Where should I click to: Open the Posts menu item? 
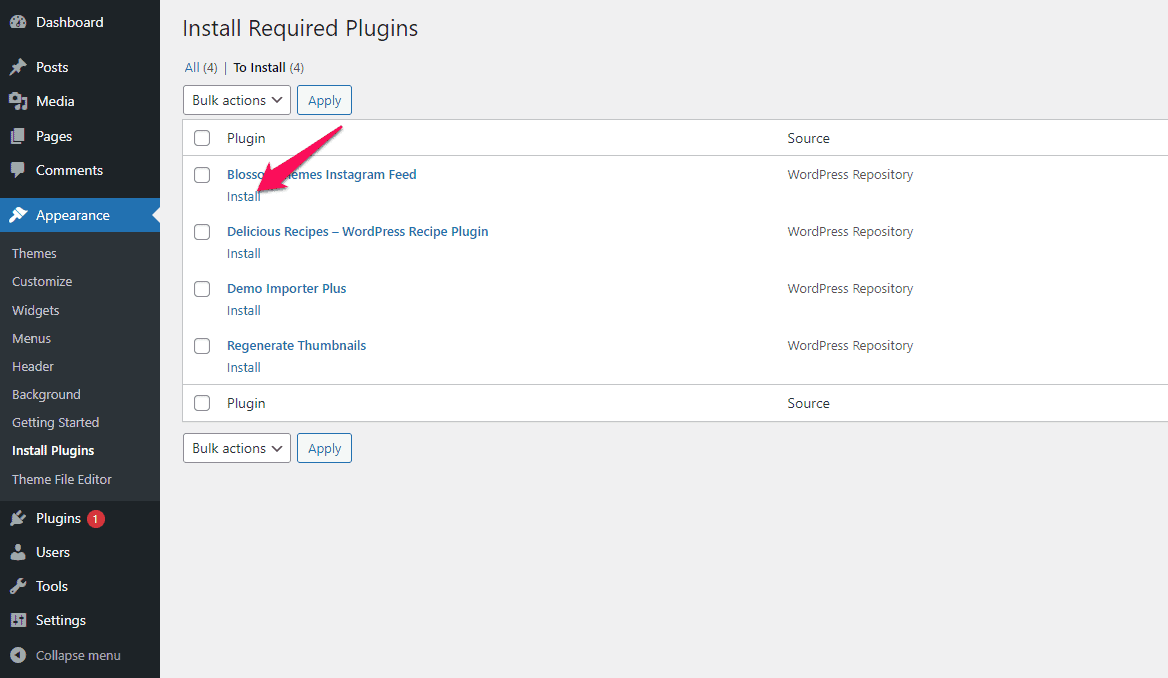coord(80,67)
